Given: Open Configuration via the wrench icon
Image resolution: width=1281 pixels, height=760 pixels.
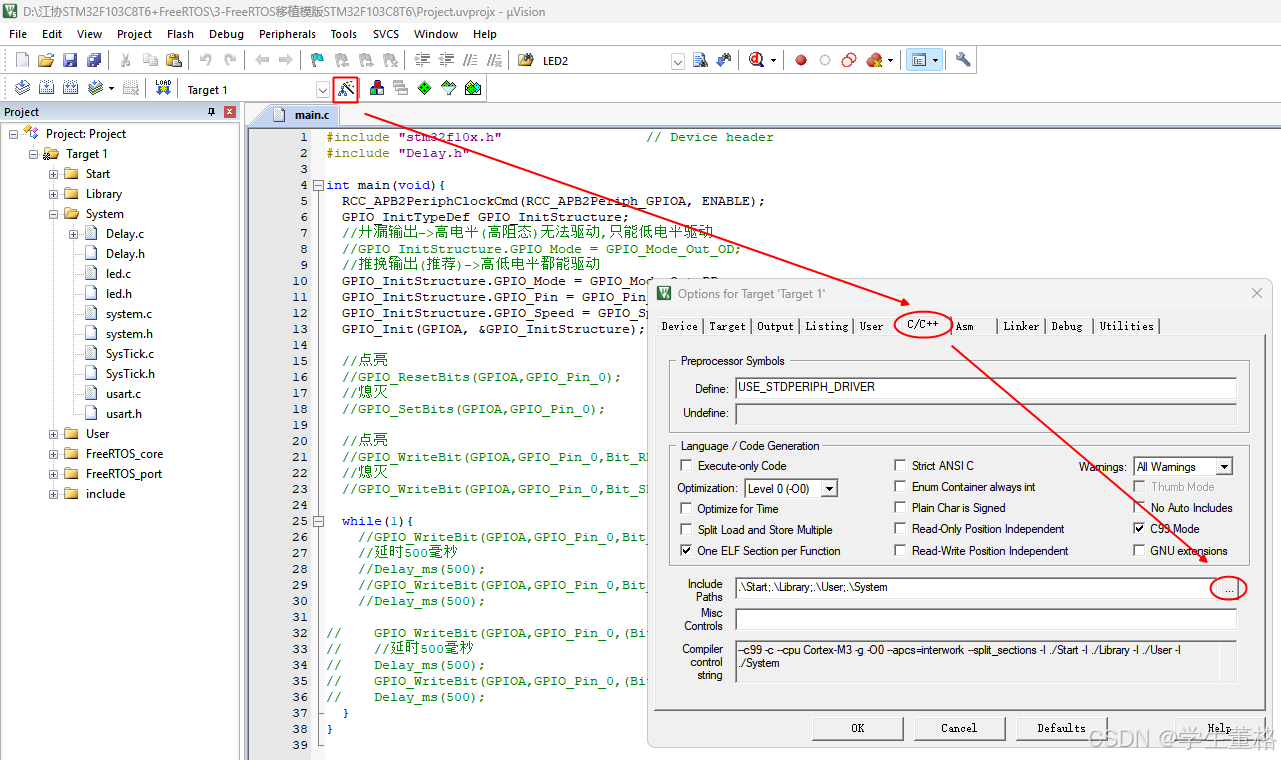Looking at the screenshot, I should click(963, 60).
